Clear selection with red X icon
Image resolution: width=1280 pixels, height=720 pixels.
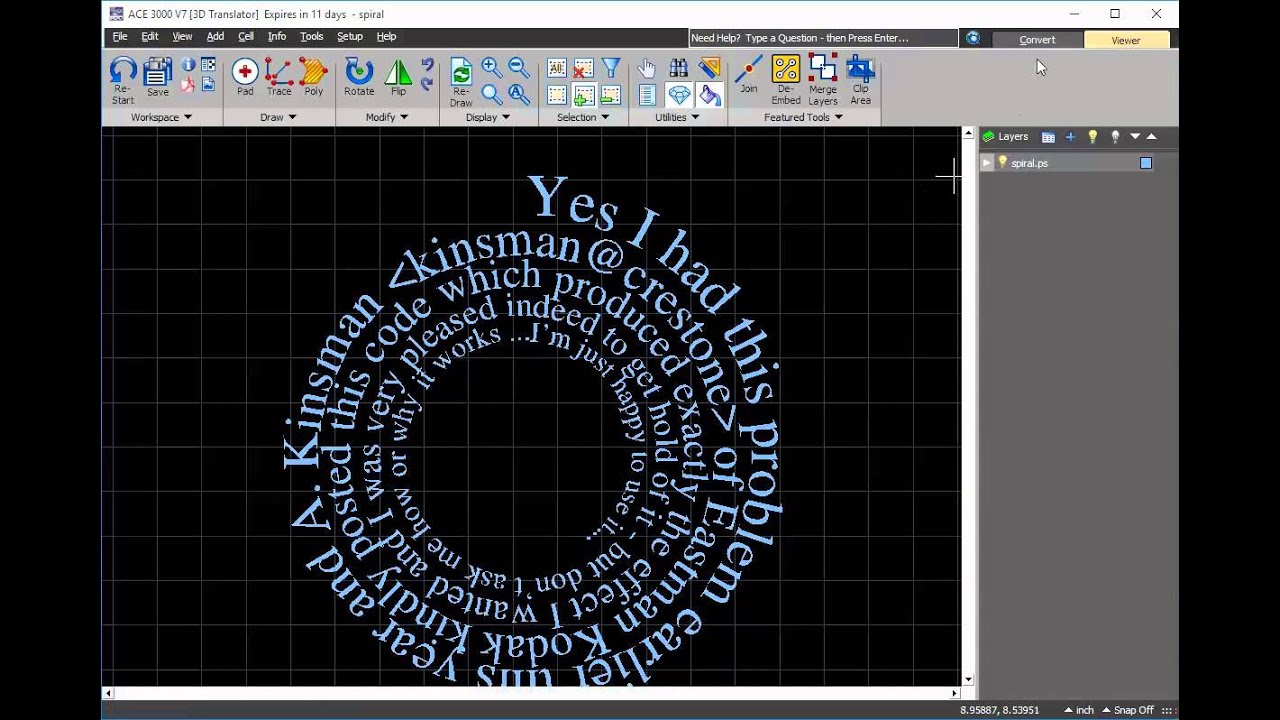coord(584,68)
